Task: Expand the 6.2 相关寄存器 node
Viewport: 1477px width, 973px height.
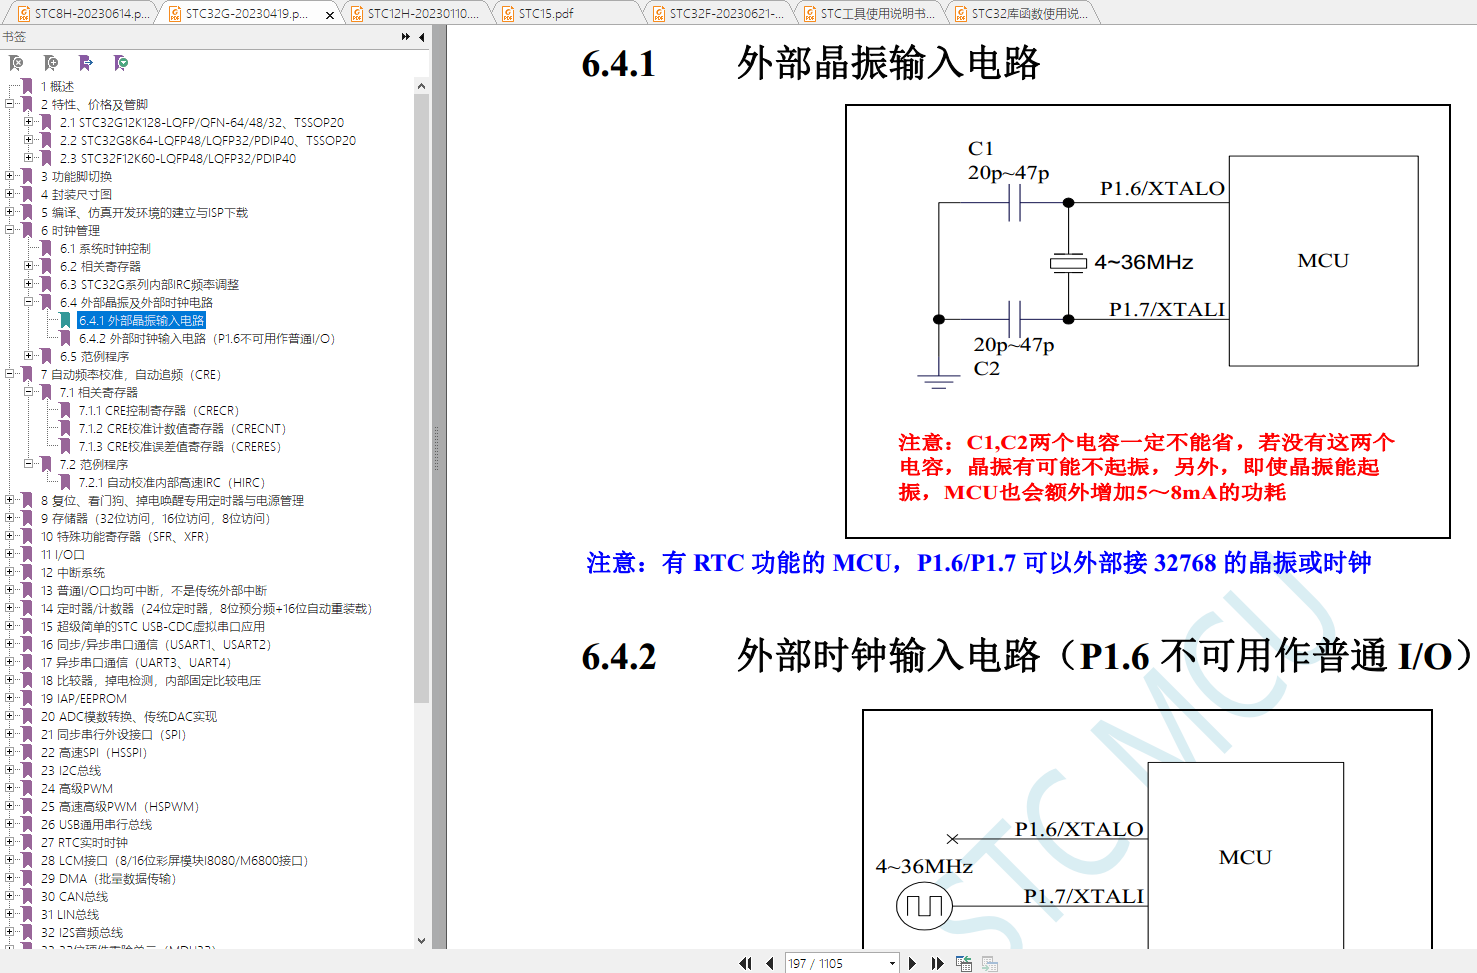Action: tap(29, 266)
